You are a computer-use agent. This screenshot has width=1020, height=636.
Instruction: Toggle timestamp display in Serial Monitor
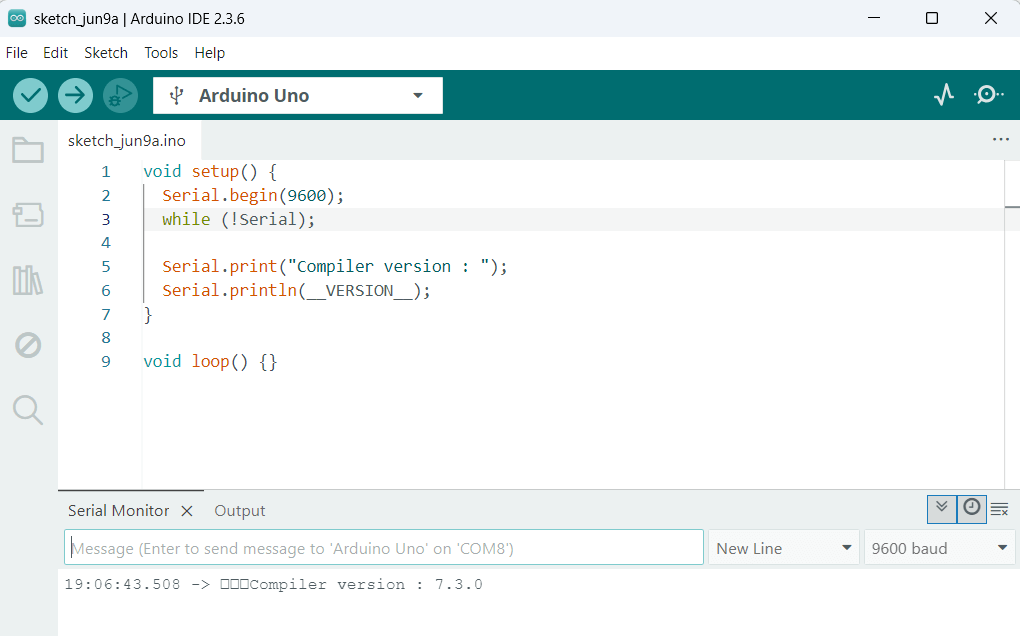pos(971,509)
